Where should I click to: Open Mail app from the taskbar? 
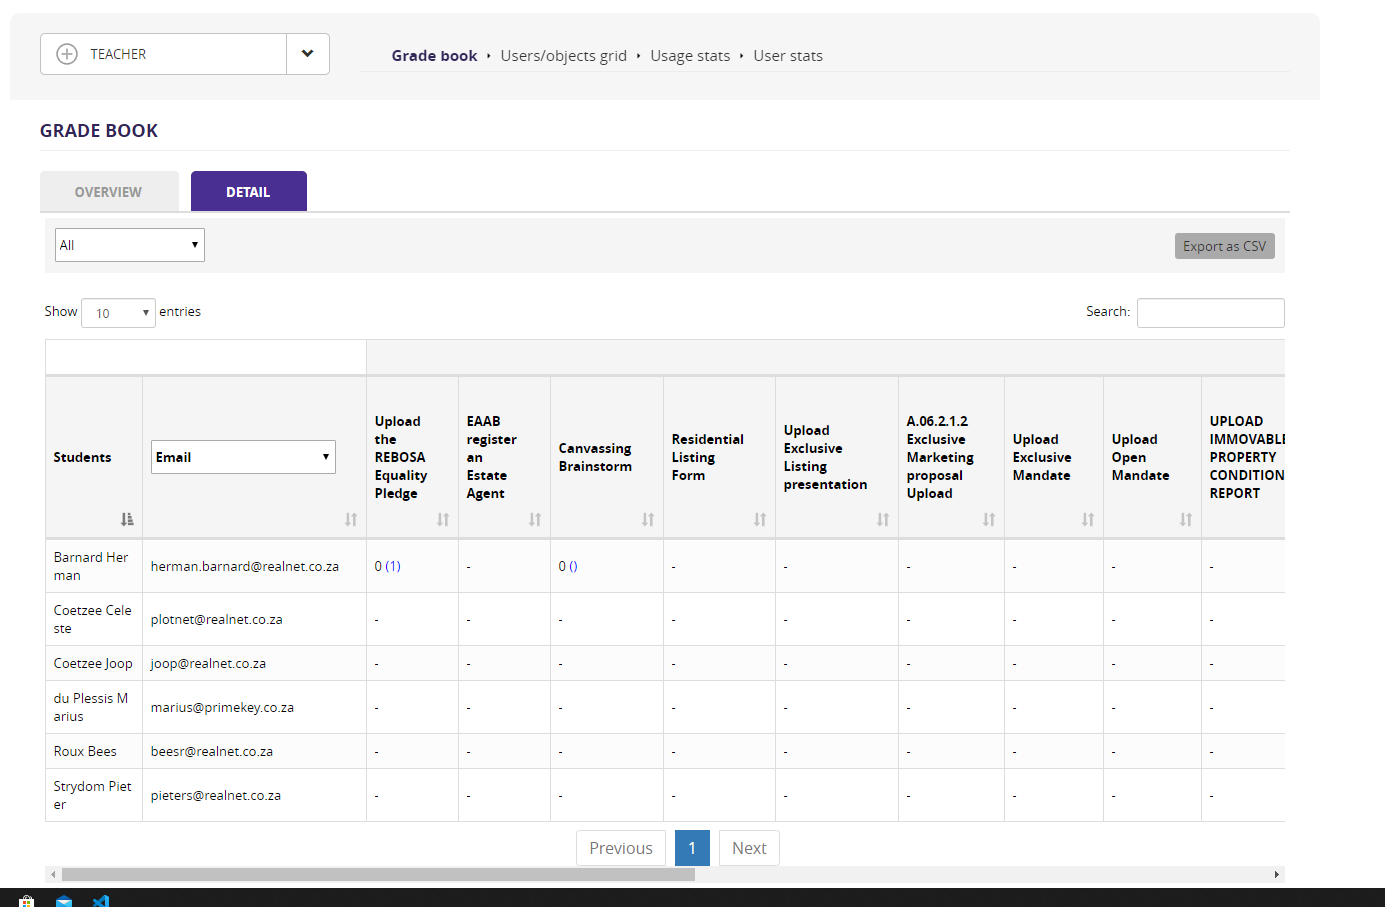pos(64,901)
